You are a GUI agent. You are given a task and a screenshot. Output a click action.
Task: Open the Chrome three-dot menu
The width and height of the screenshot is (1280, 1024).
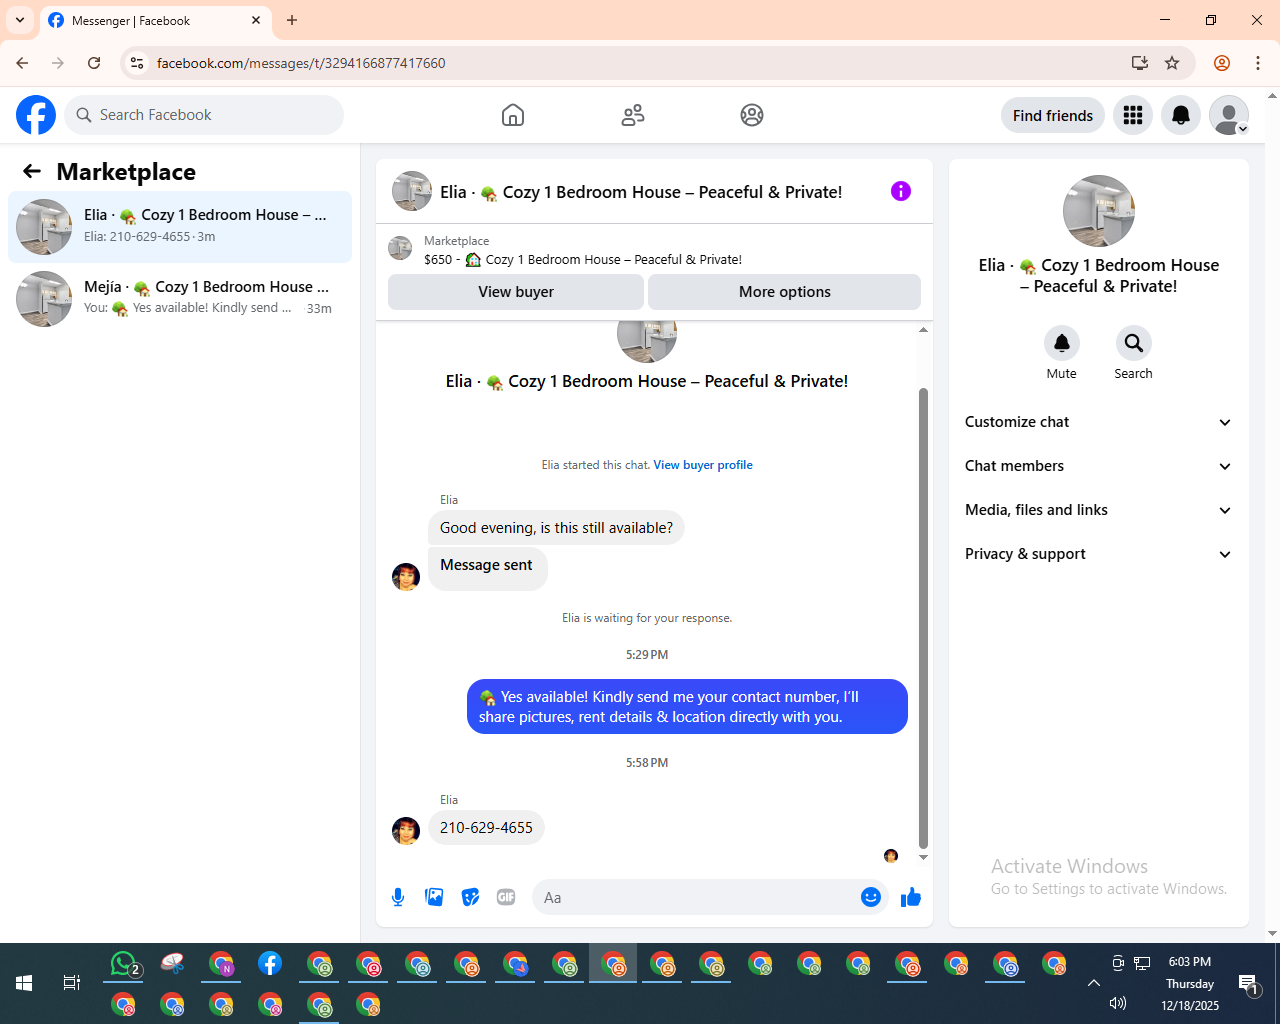pos(1258,63)
